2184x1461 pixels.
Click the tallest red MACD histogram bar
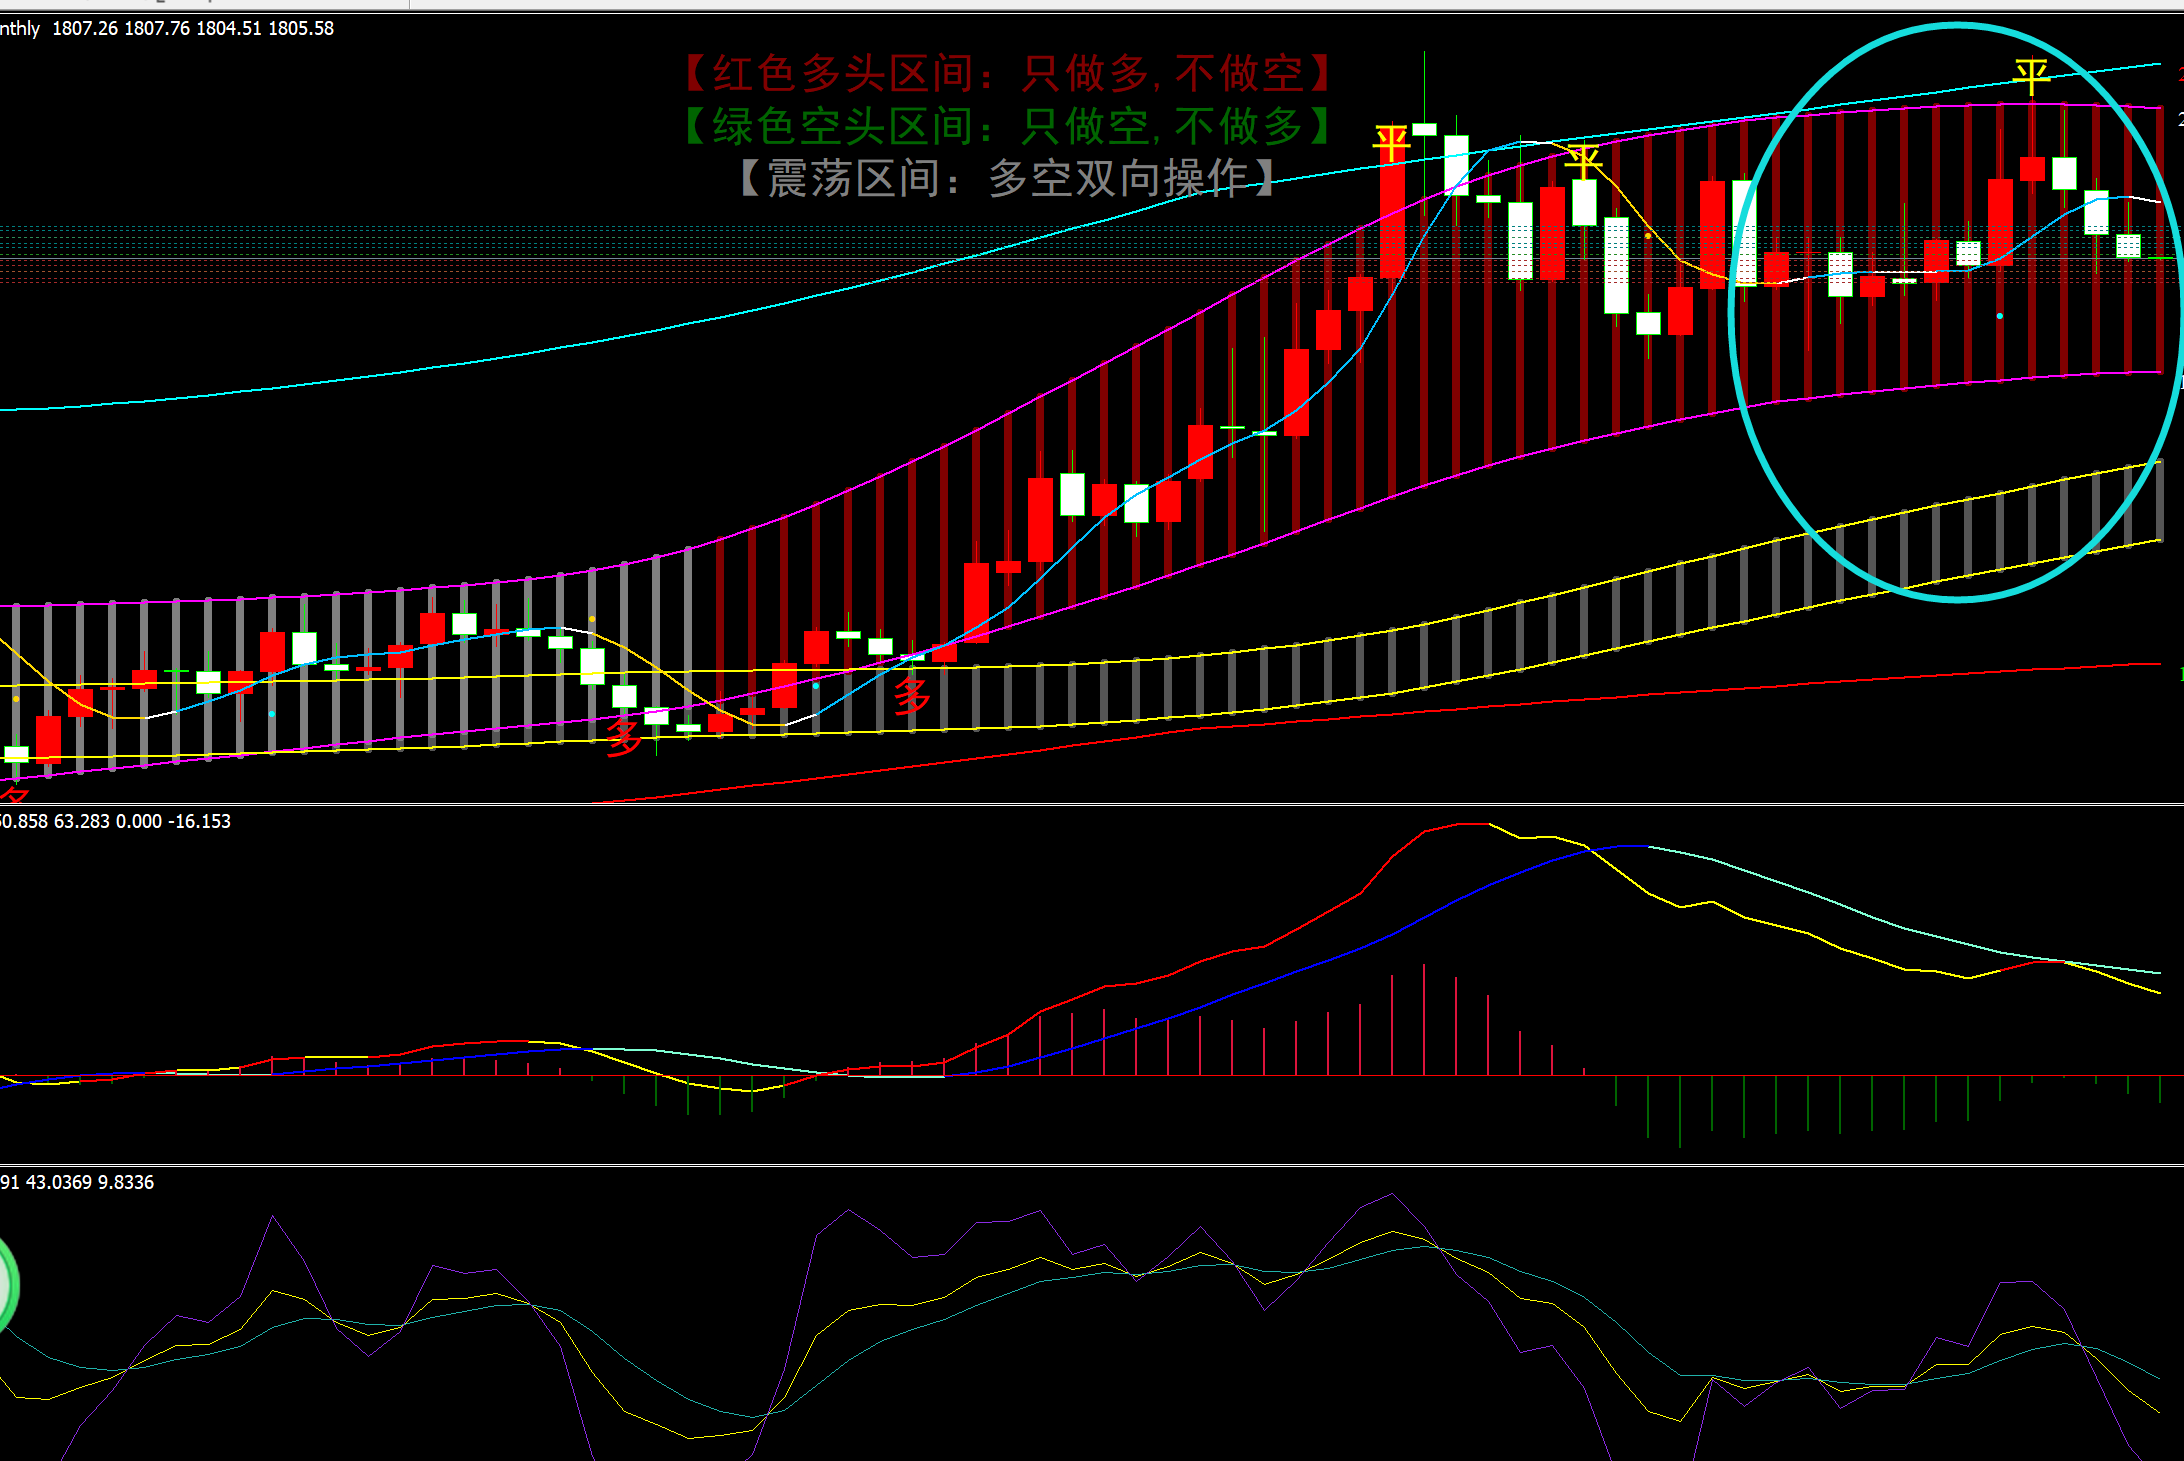point(1423,1020)
